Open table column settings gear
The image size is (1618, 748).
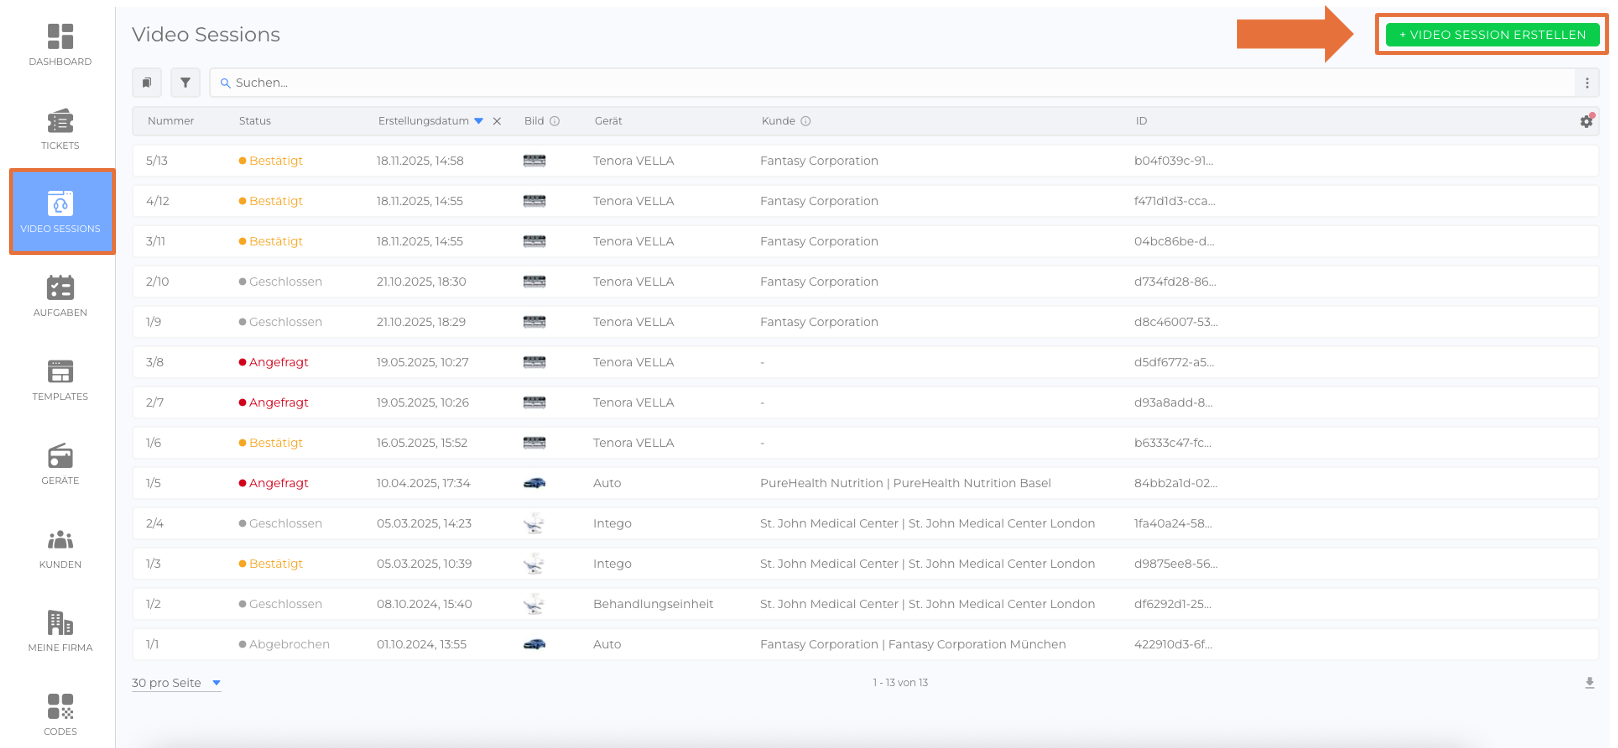click(1586, 121)
